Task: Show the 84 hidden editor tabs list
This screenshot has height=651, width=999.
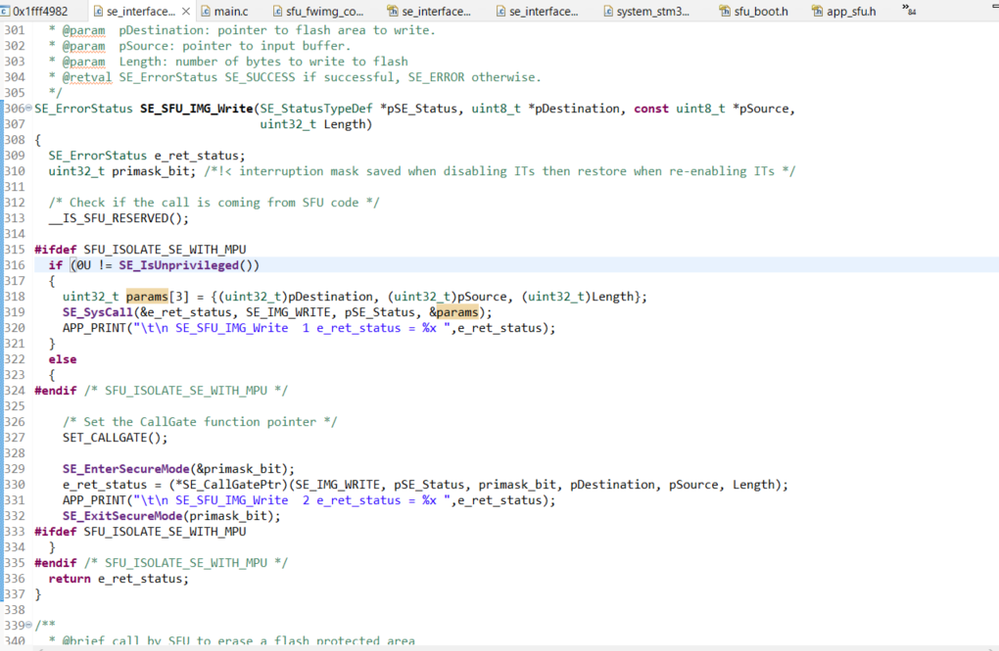Action: click(909, 10)
